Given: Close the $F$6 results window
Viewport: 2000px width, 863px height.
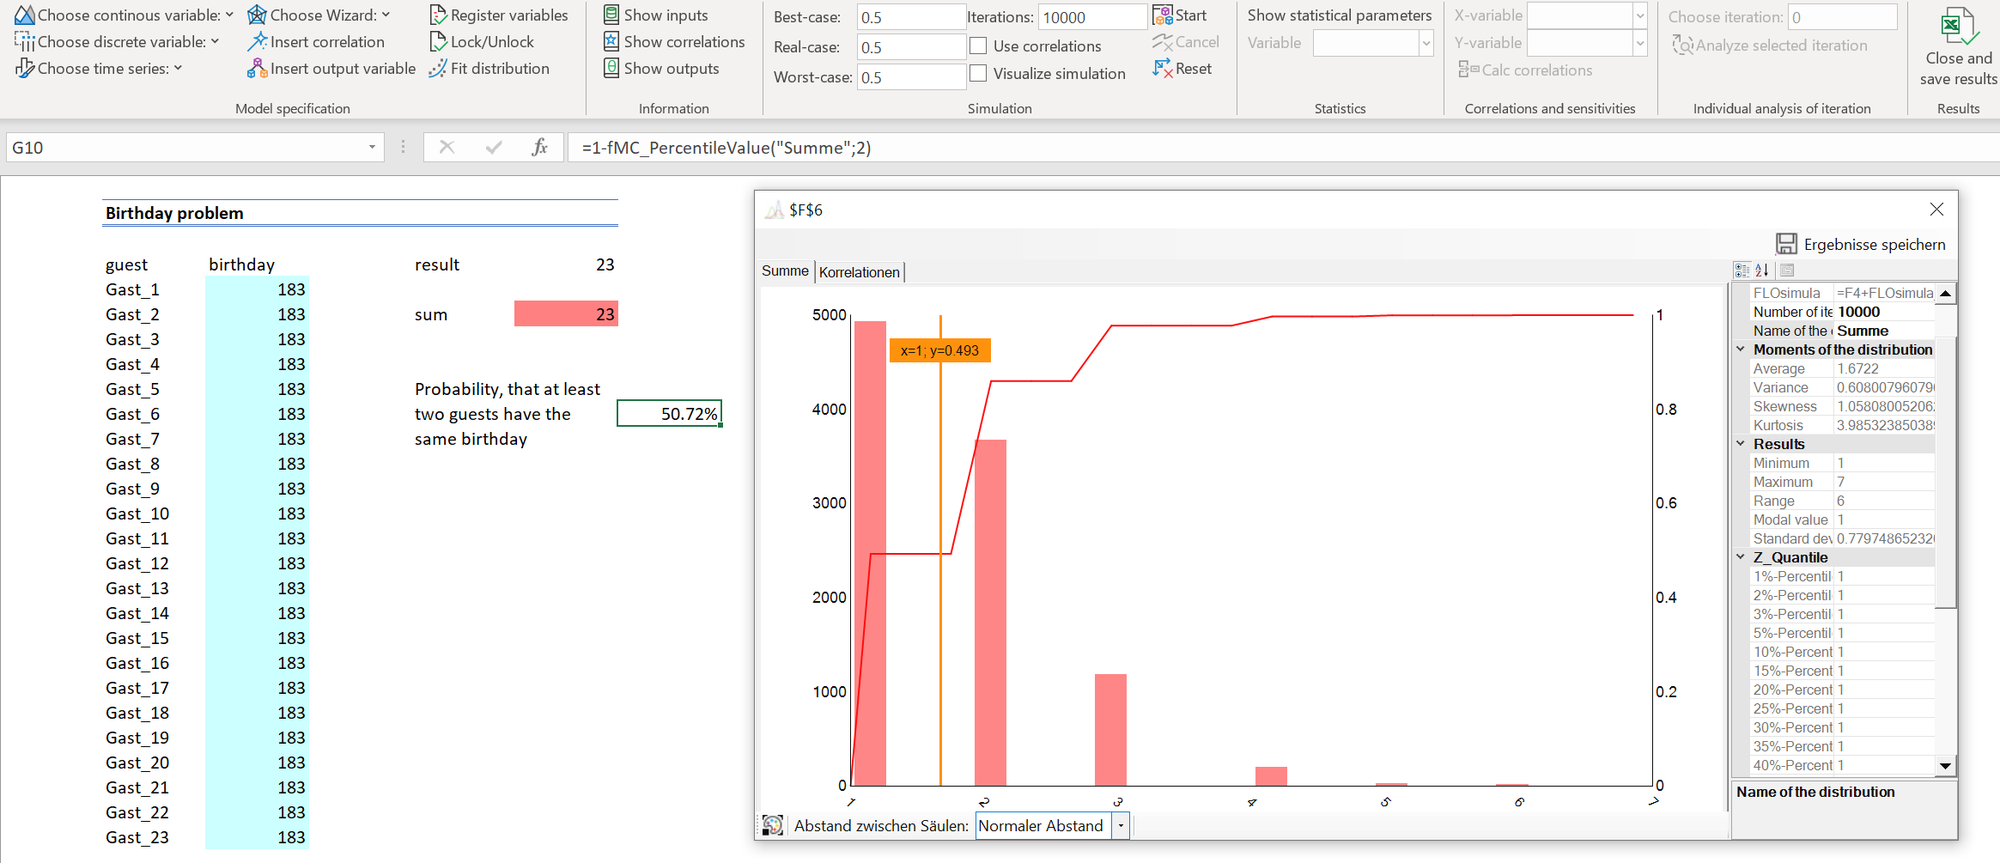Looking at the screenshot, I should [x=1936, y=209].
